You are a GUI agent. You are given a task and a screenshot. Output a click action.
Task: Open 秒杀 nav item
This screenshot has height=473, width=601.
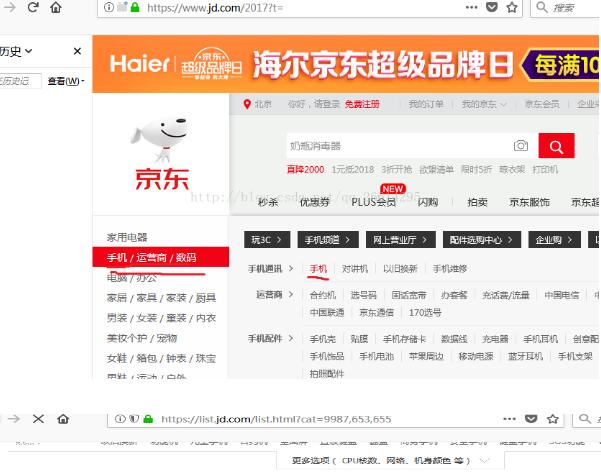268,202
